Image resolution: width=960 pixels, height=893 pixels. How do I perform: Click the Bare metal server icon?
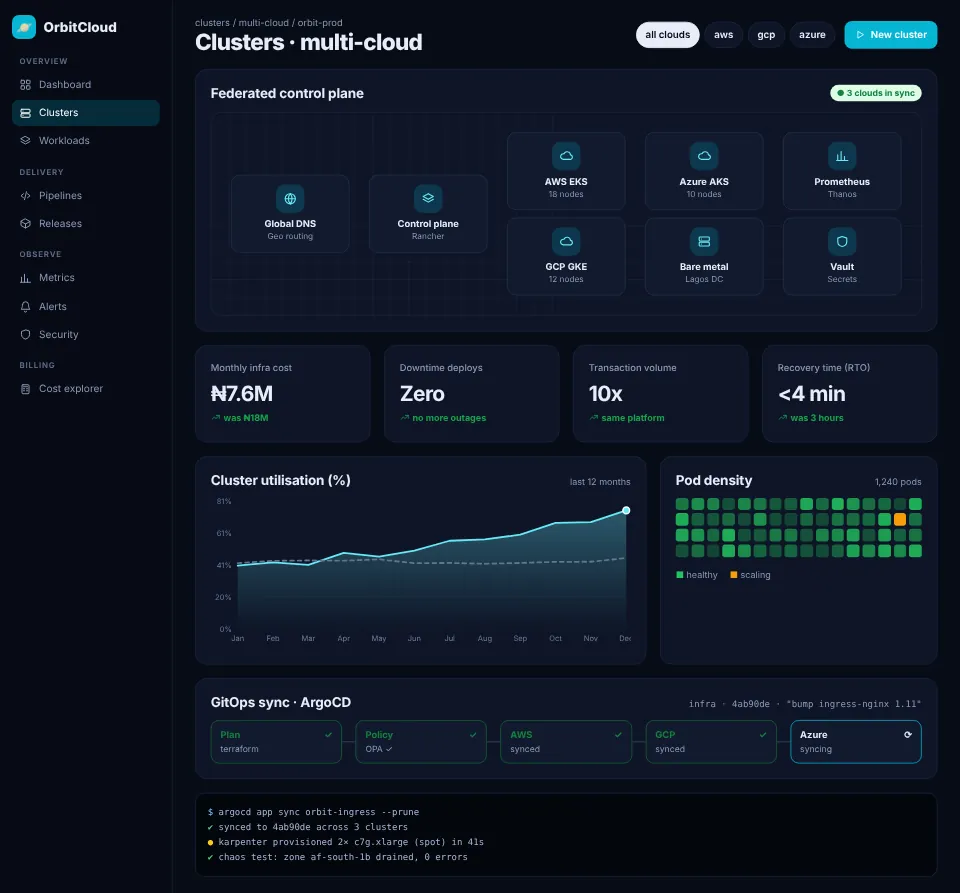pyautogui.click(x=704, y=241)
